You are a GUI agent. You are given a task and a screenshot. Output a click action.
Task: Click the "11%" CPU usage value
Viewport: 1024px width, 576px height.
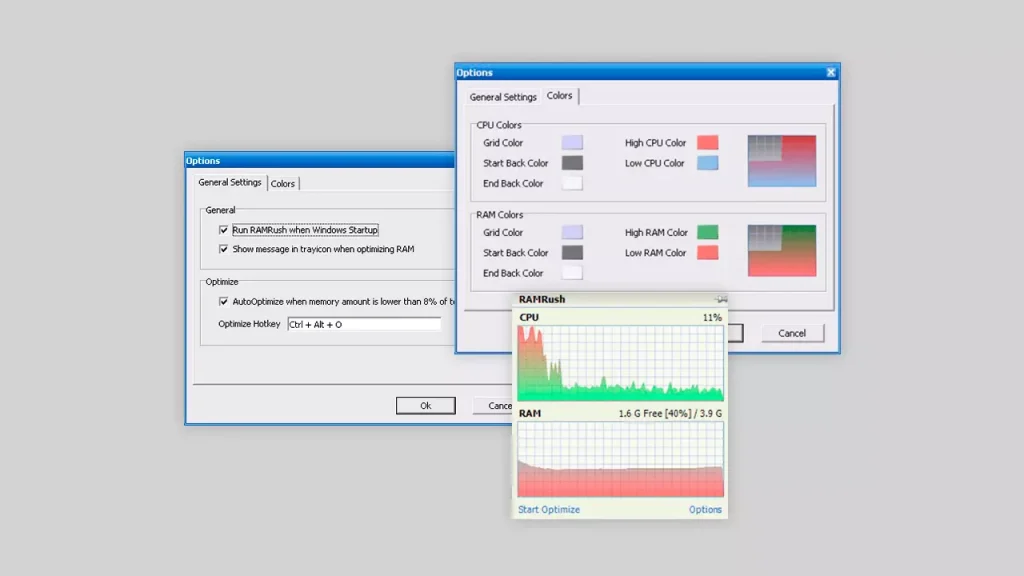coord(712,317)
